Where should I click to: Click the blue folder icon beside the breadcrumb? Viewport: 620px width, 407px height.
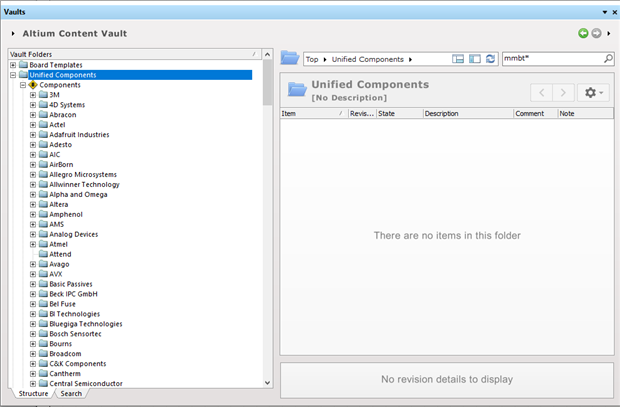[x=289, y=58]
